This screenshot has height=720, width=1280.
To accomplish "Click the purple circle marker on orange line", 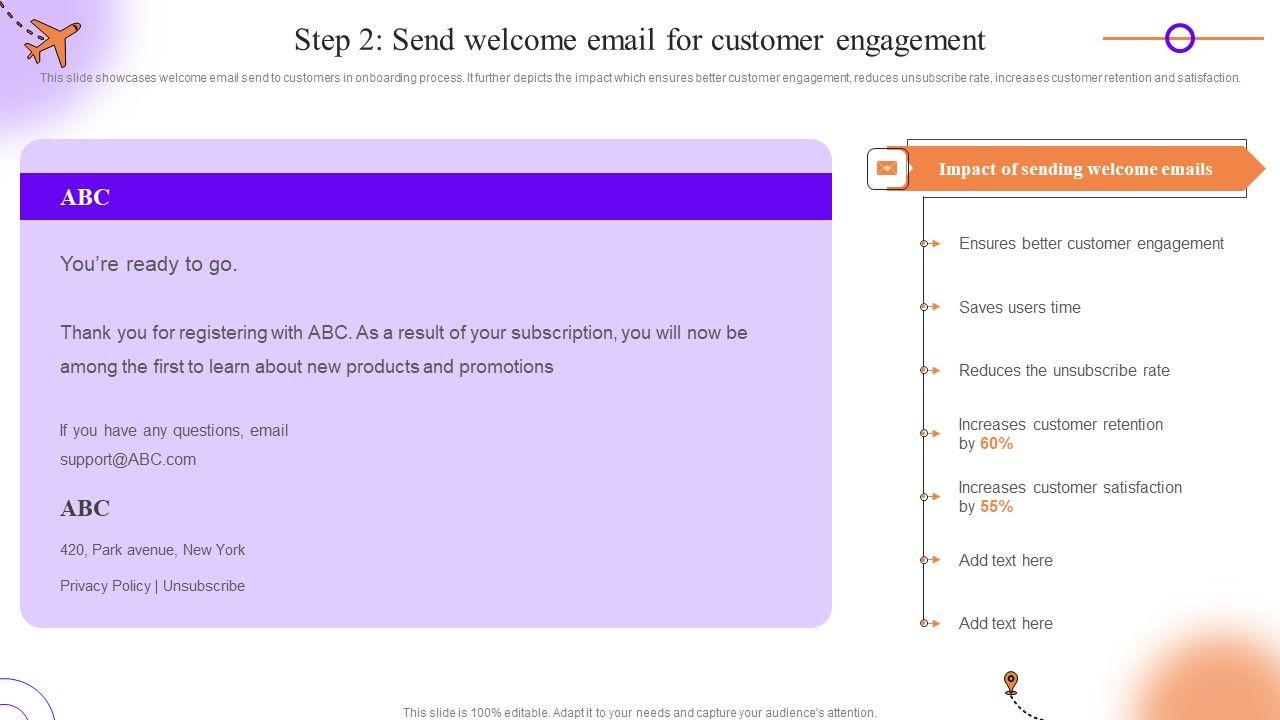I will (1180, 39).
